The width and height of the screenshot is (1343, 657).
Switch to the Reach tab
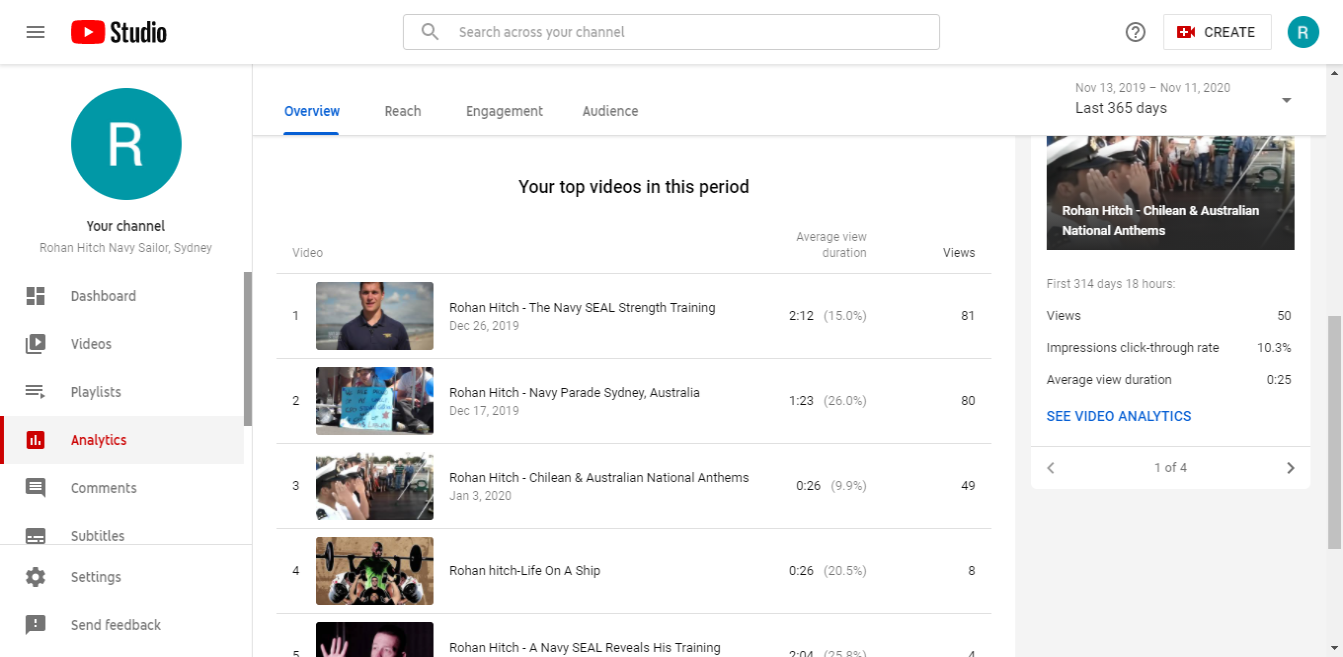click(403, 111)
